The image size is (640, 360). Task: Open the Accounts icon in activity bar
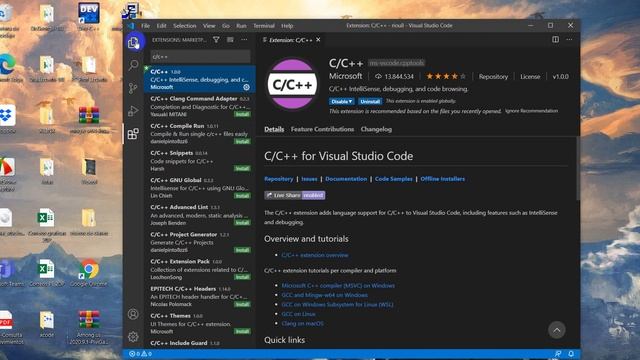(133, 314)
